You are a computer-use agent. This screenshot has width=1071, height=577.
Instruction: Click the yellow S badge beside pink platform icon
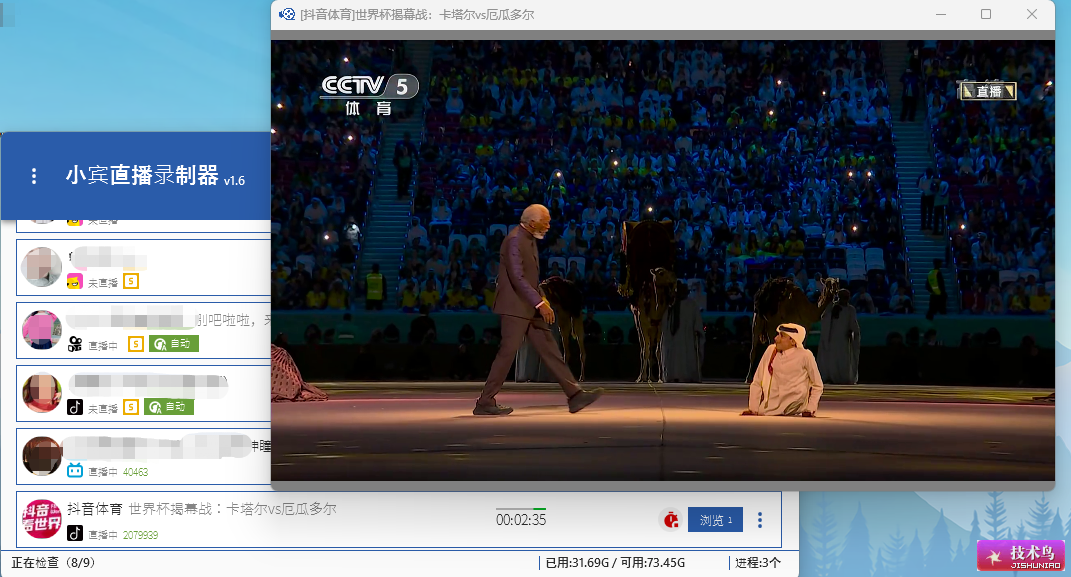131,281
